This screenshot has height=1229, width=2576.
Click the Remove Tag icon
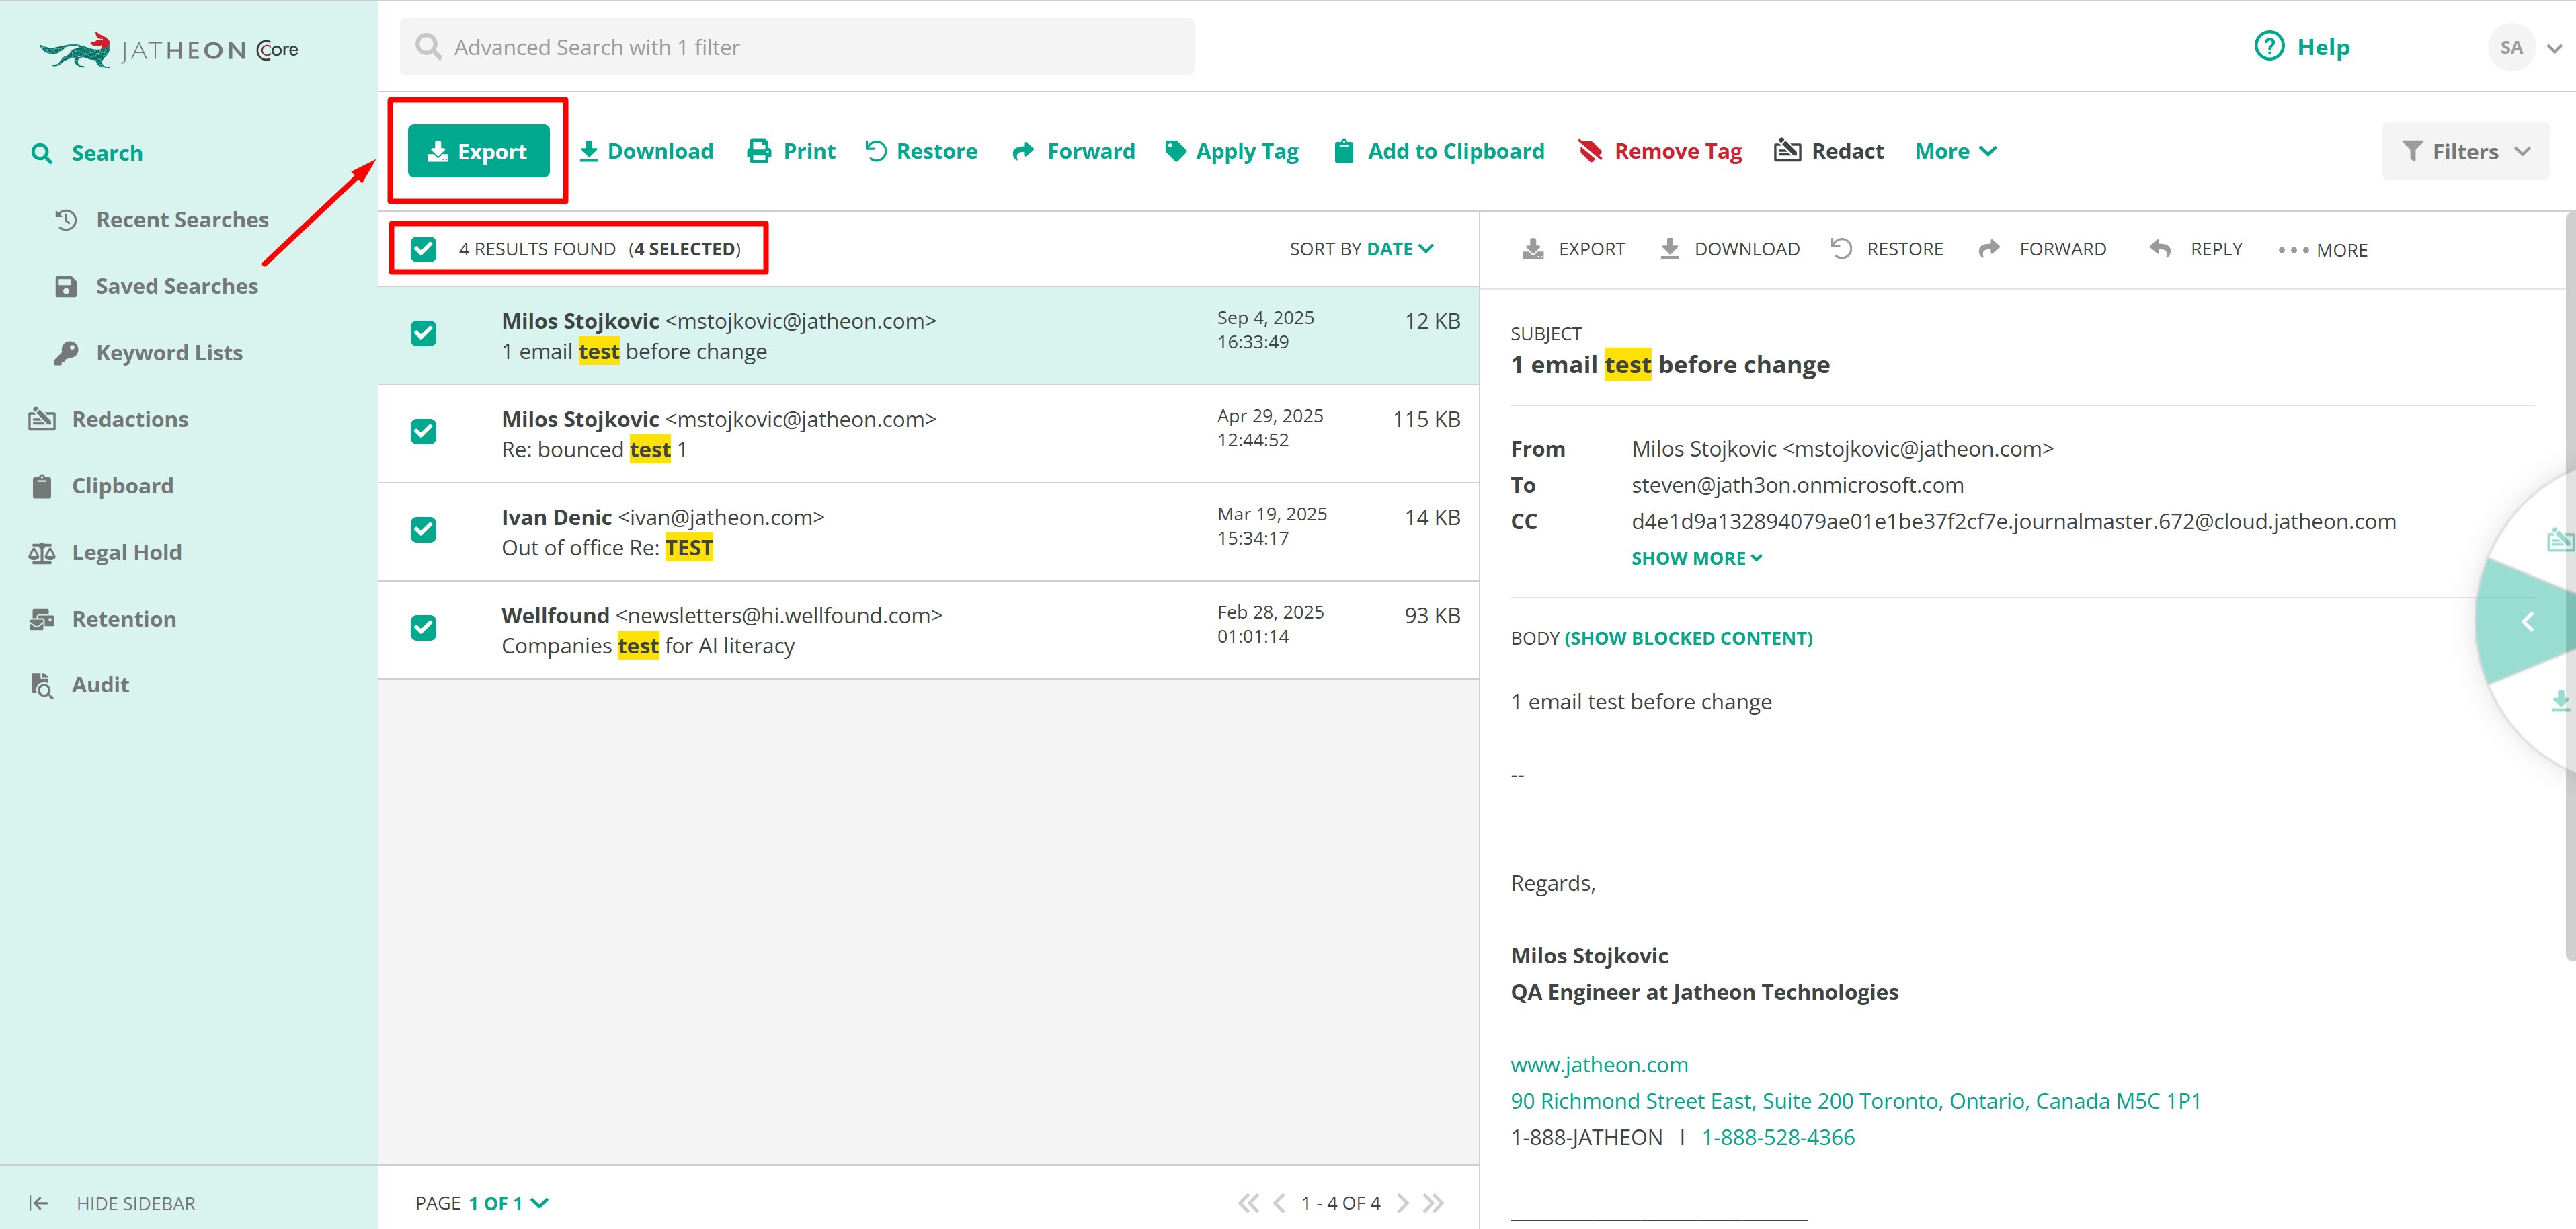(x=1590, y=151)
